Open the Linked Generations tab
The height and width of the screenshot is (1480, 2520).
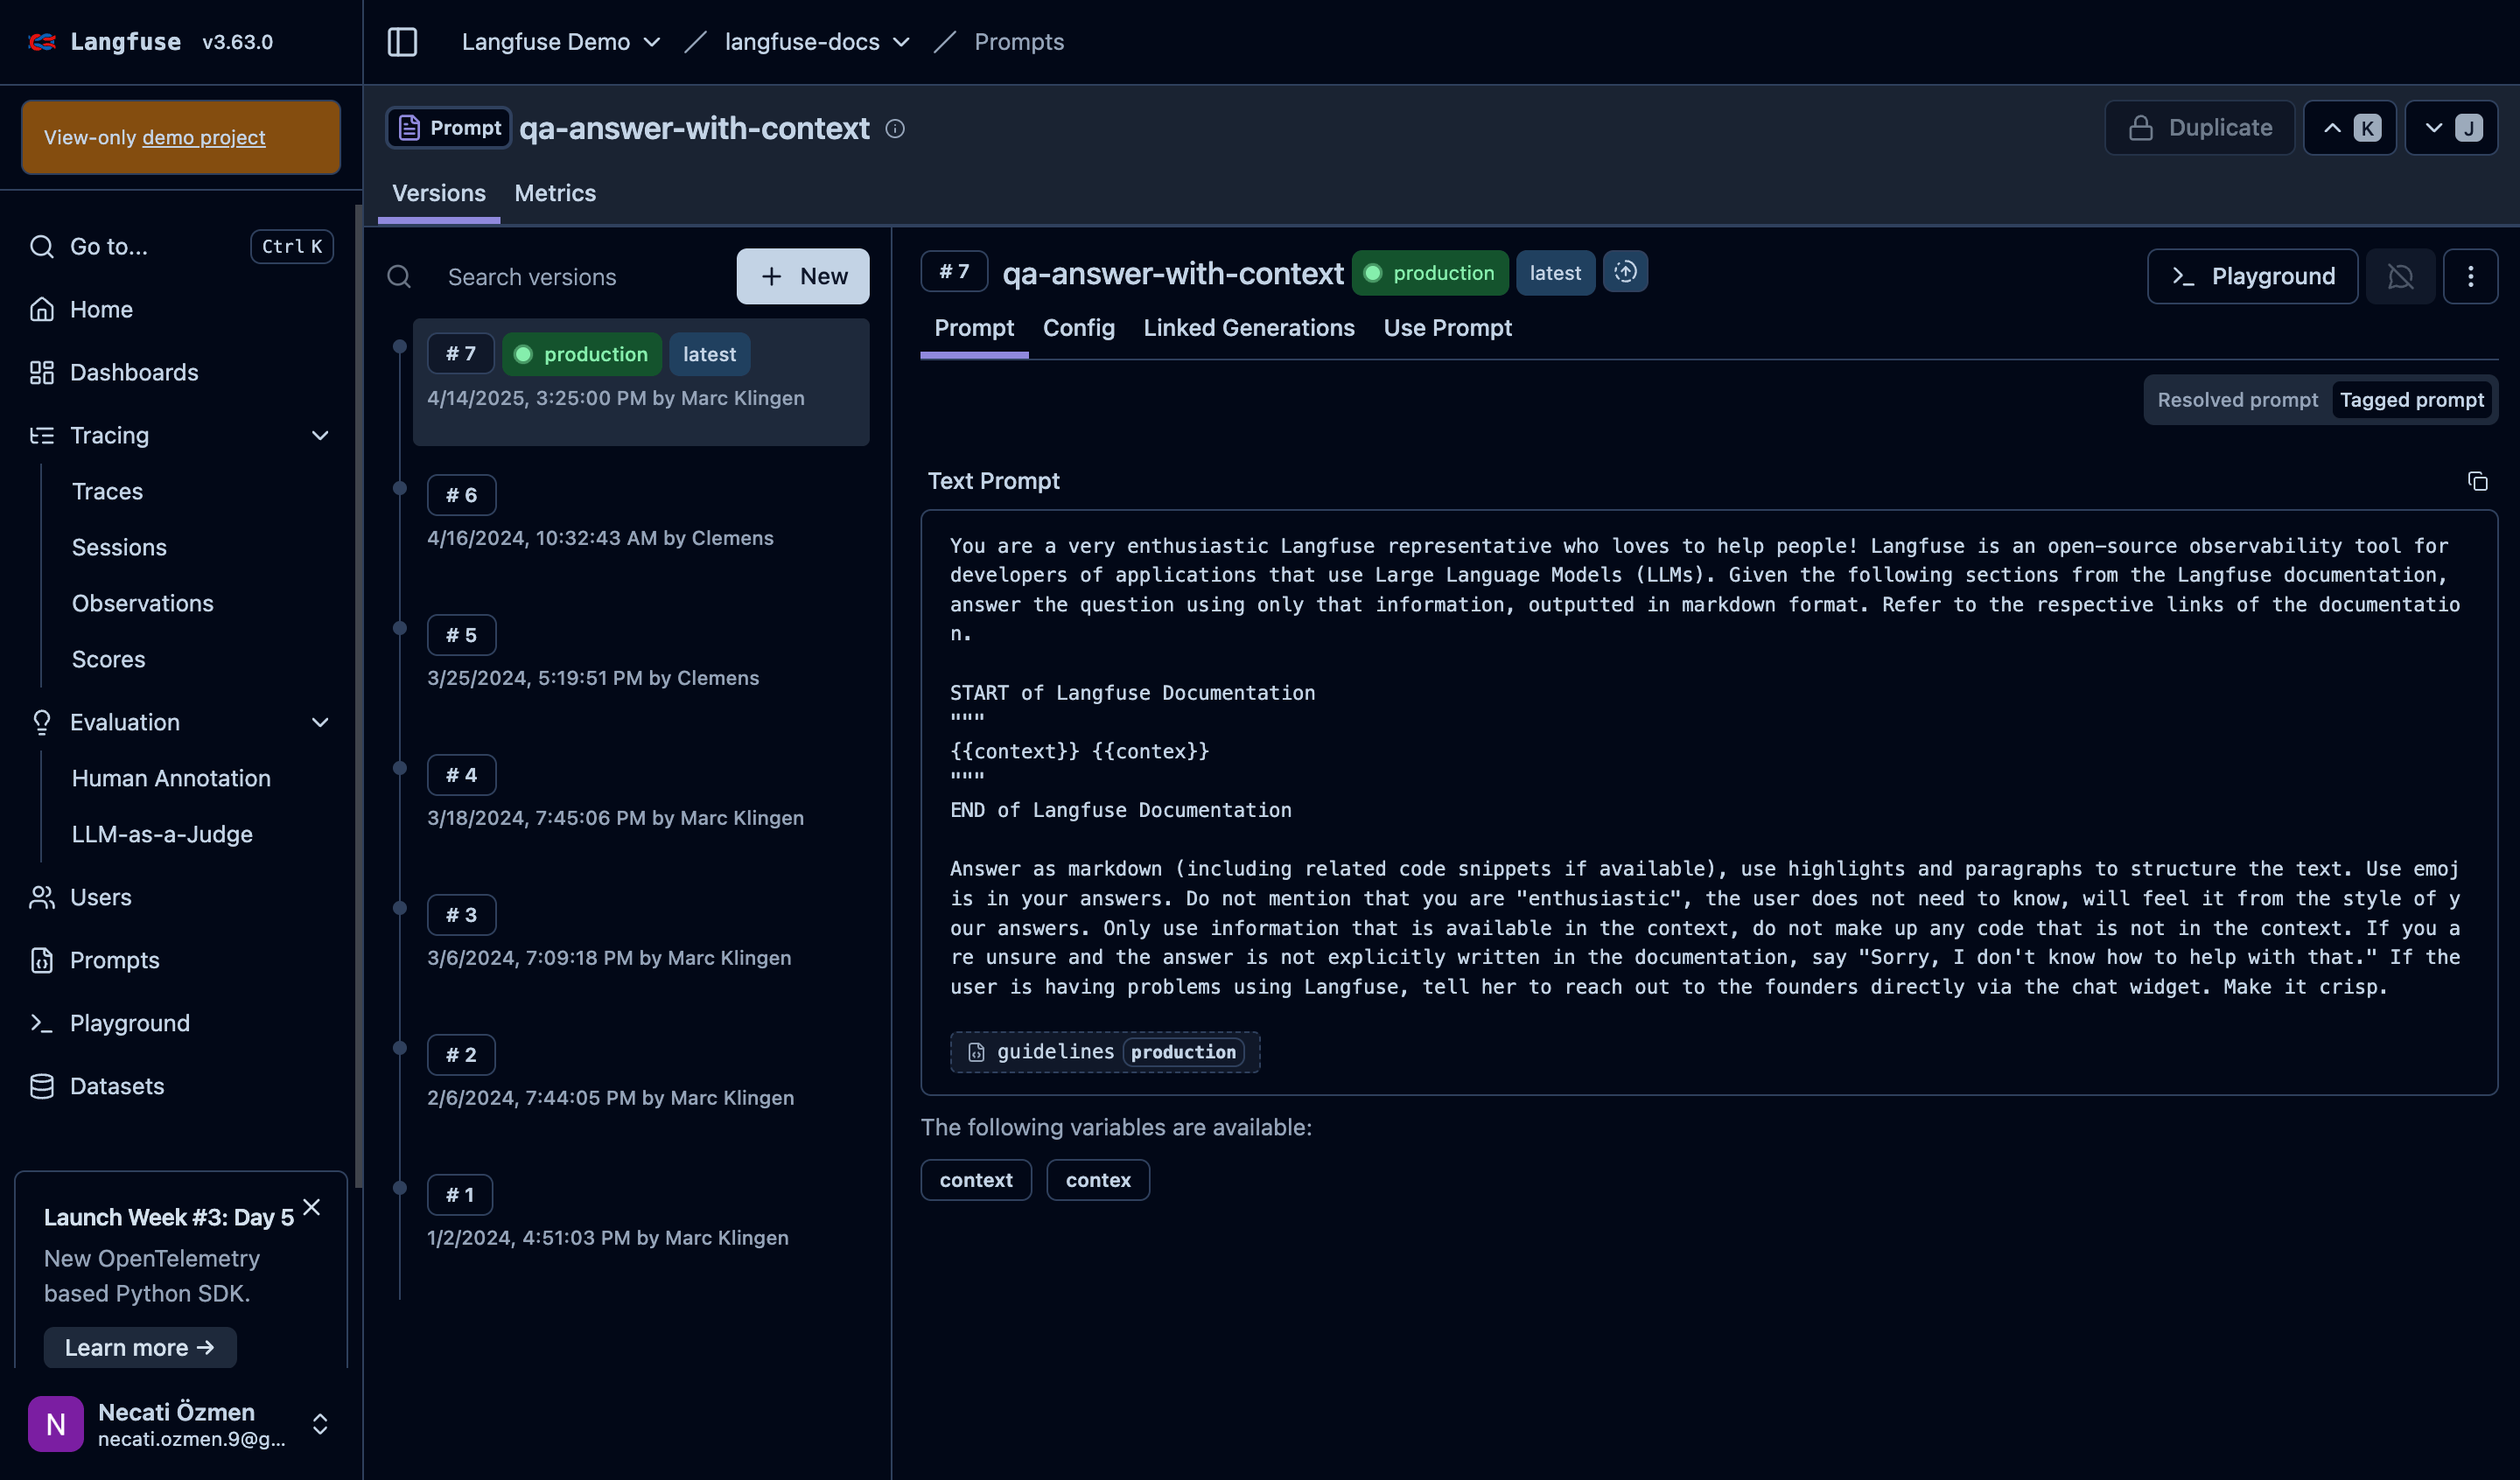1248,328
